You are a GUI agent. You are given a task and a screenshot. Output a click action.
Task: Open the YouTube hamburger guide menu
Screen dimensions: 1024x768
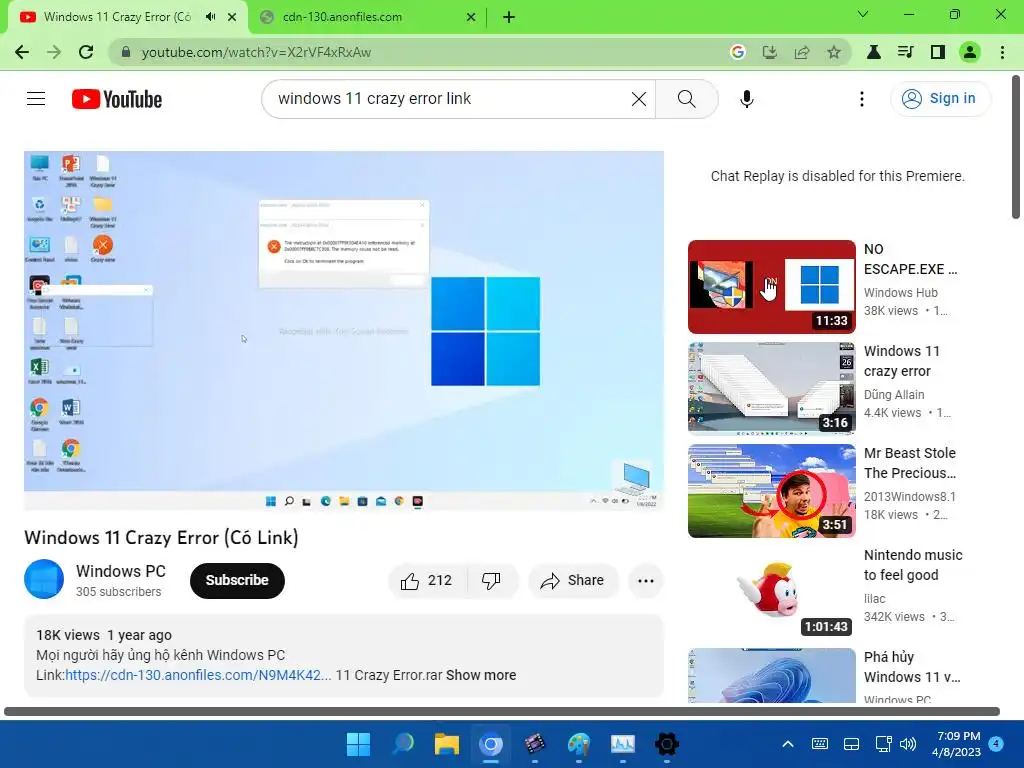36,99
